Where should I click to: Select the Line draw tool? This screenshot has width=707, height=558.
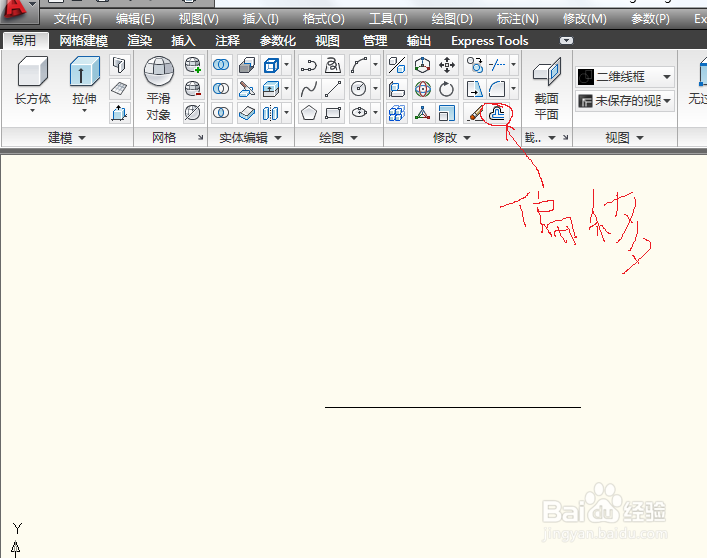pos(333,89)
